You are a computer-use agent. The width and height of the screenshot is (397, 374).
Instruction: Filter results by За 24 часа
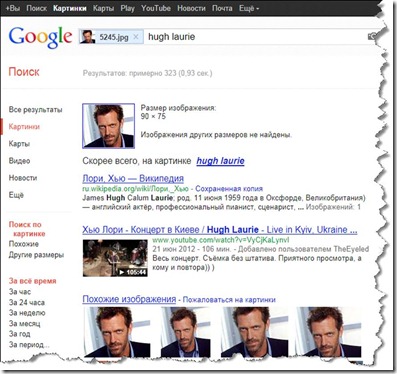tap(27, 302)
